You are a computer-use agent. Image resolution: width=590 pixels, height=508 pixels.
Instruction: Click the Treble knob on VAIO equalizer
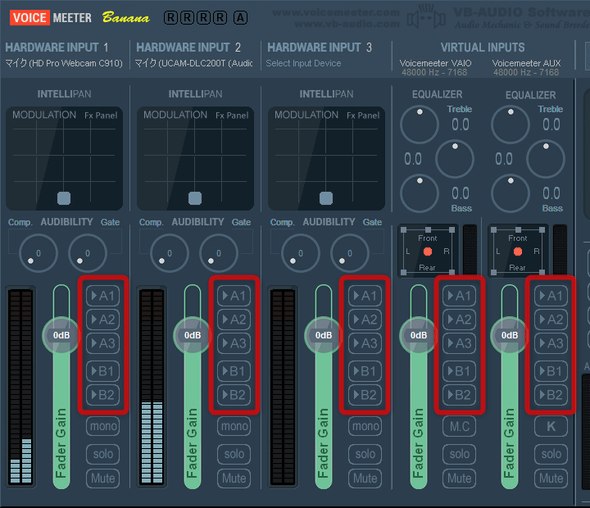click(419, 125)
